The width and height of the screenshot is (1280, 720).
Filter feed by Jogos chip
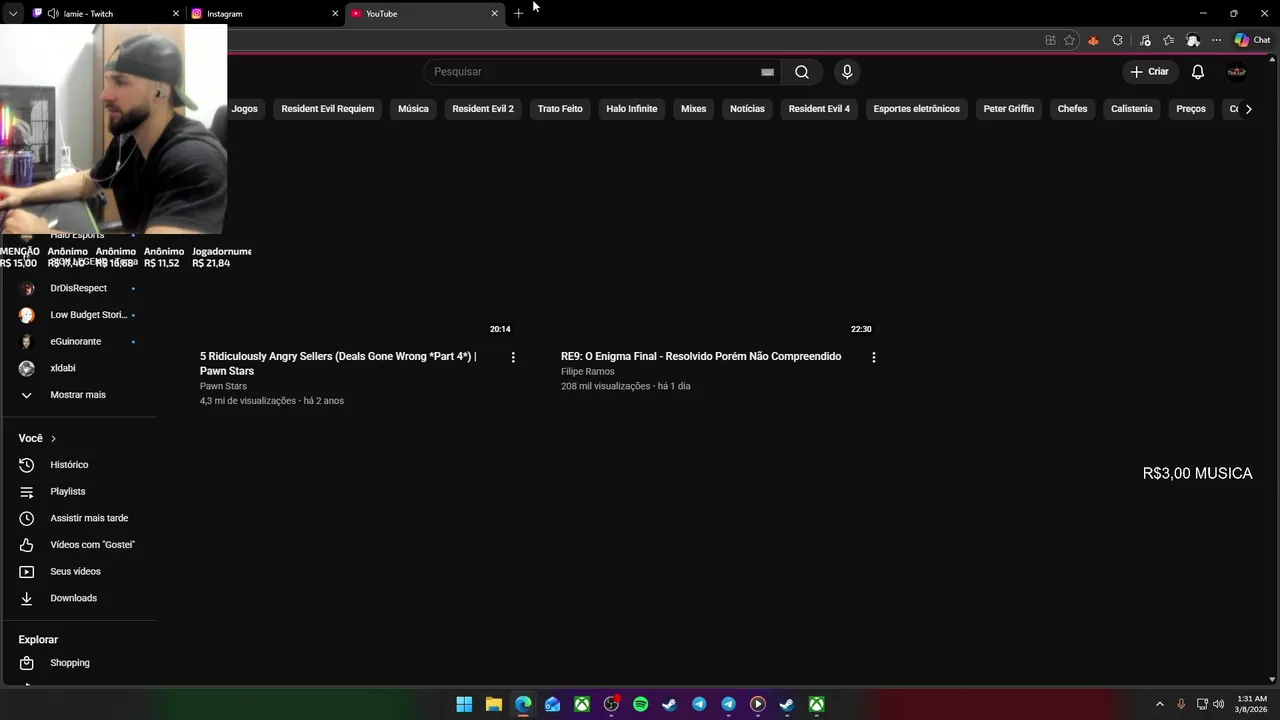click(x=245, y=109)
